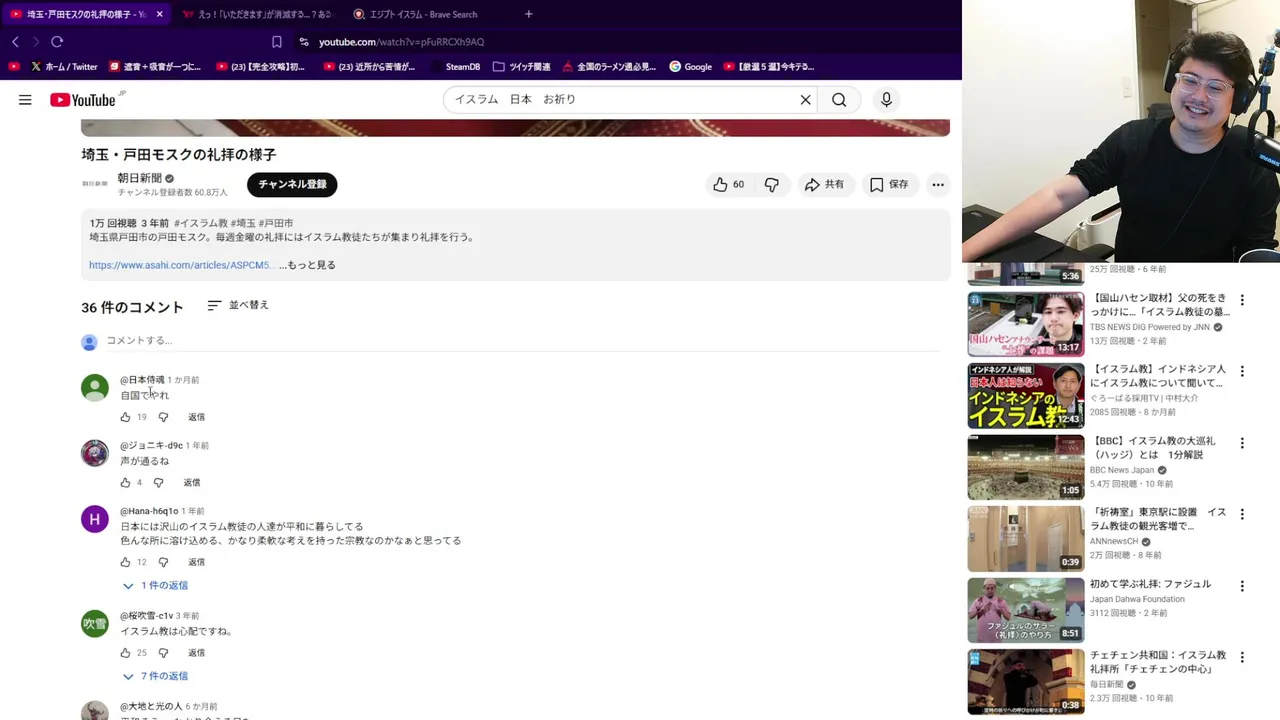Click inside the イスラム 日本 お祈り search field
Screen dimensions: 1280x720
click(x=620, y=100)
